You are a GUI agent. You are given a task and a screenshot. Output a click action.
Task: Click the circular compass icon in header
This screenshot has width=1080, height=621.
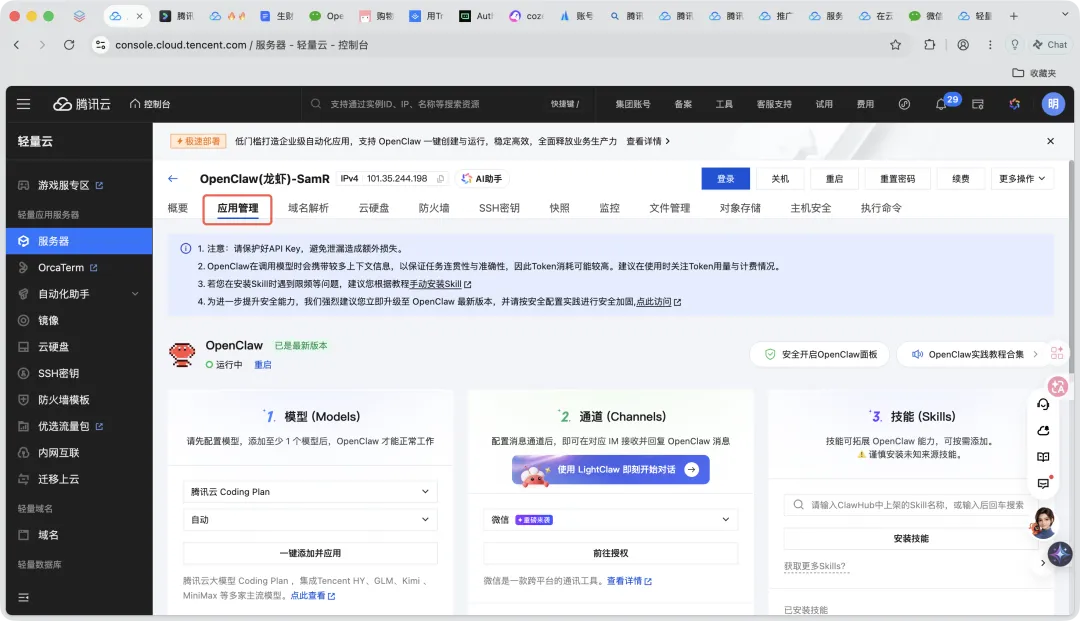point(904,104)
